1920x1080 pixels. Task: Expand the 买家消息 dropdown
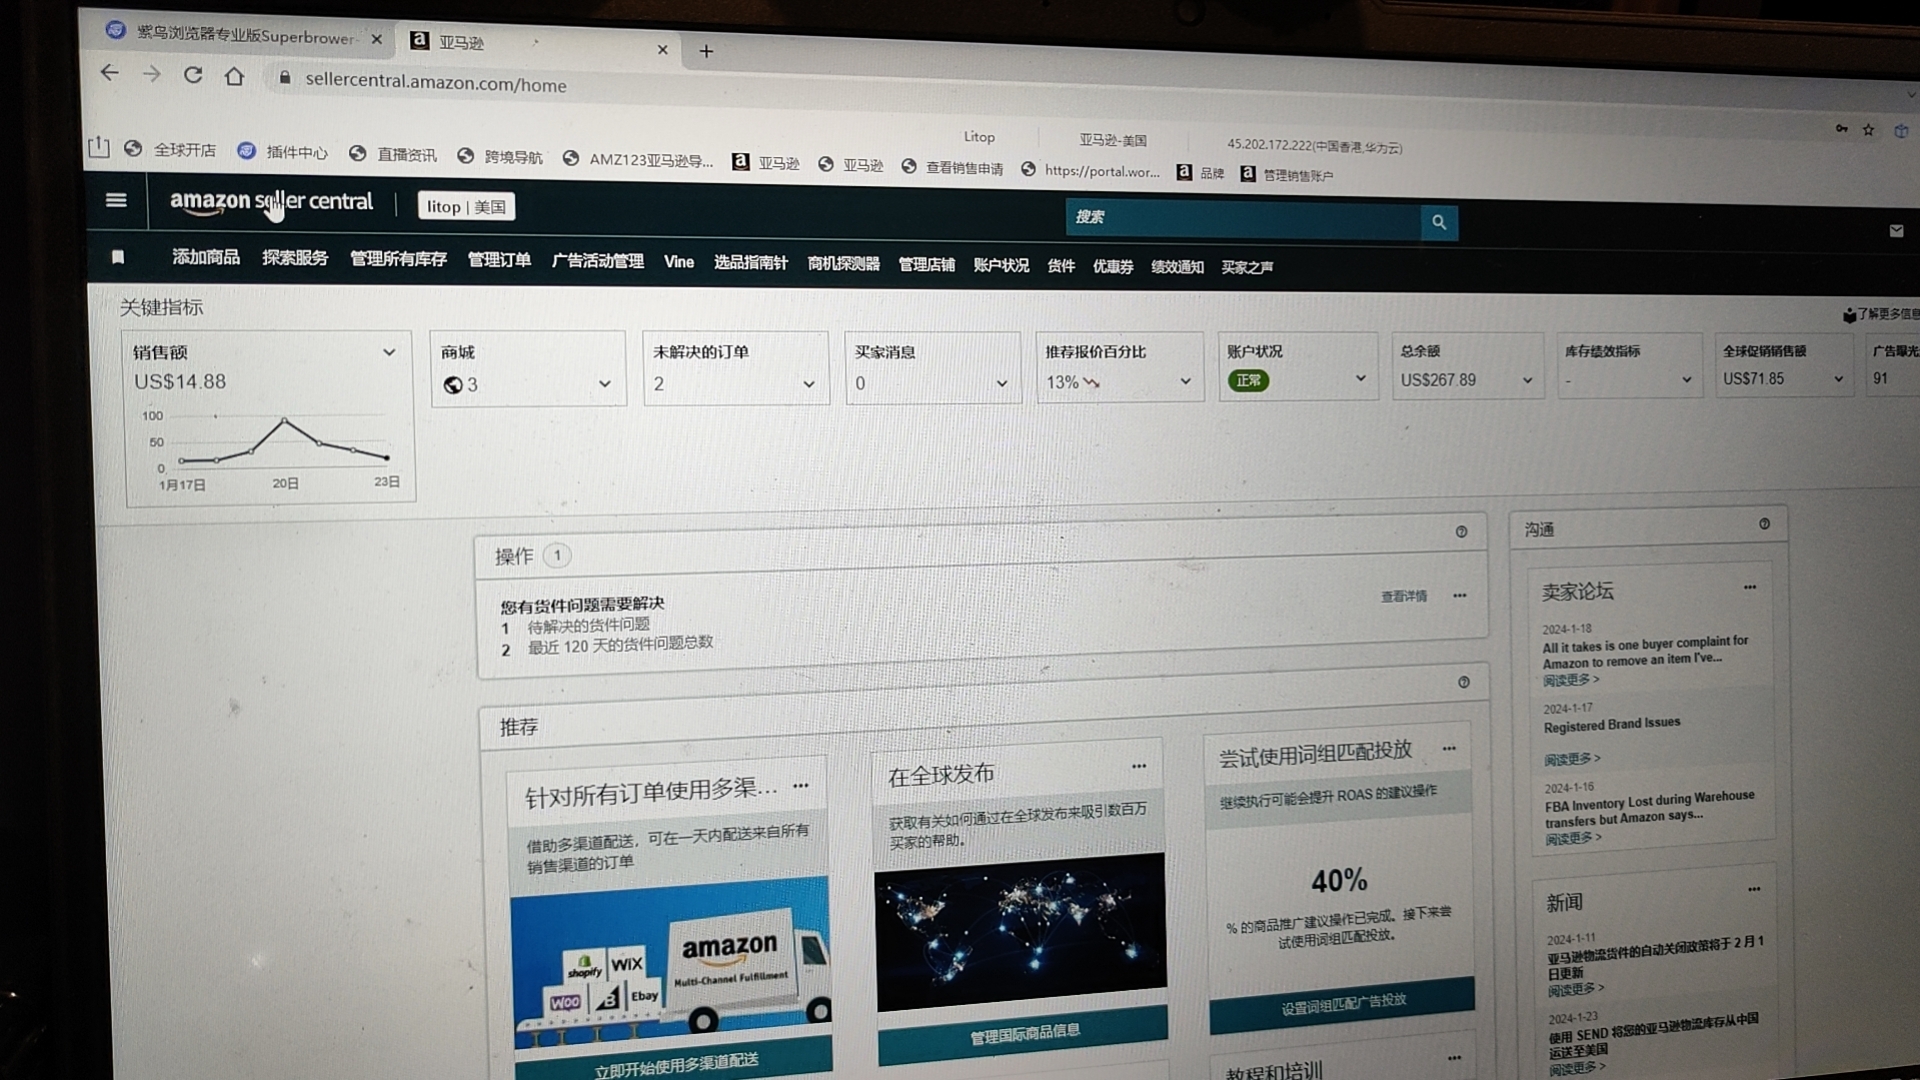coord(1001,384)
